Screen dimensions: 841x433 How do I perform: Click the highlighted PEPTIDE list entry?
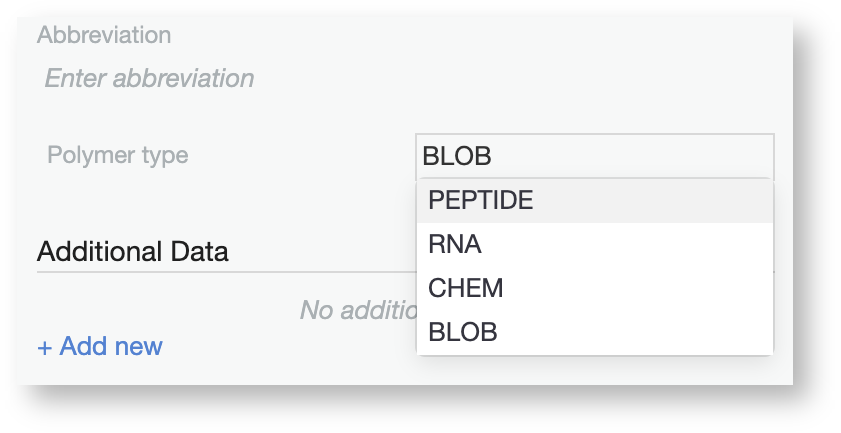(481, 200)
